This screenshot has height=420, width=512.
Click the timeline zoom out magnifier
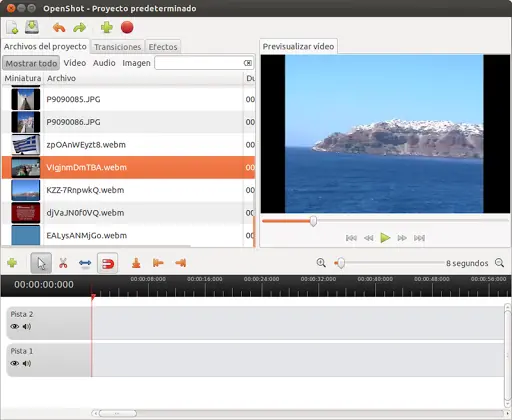pos(499,263)
